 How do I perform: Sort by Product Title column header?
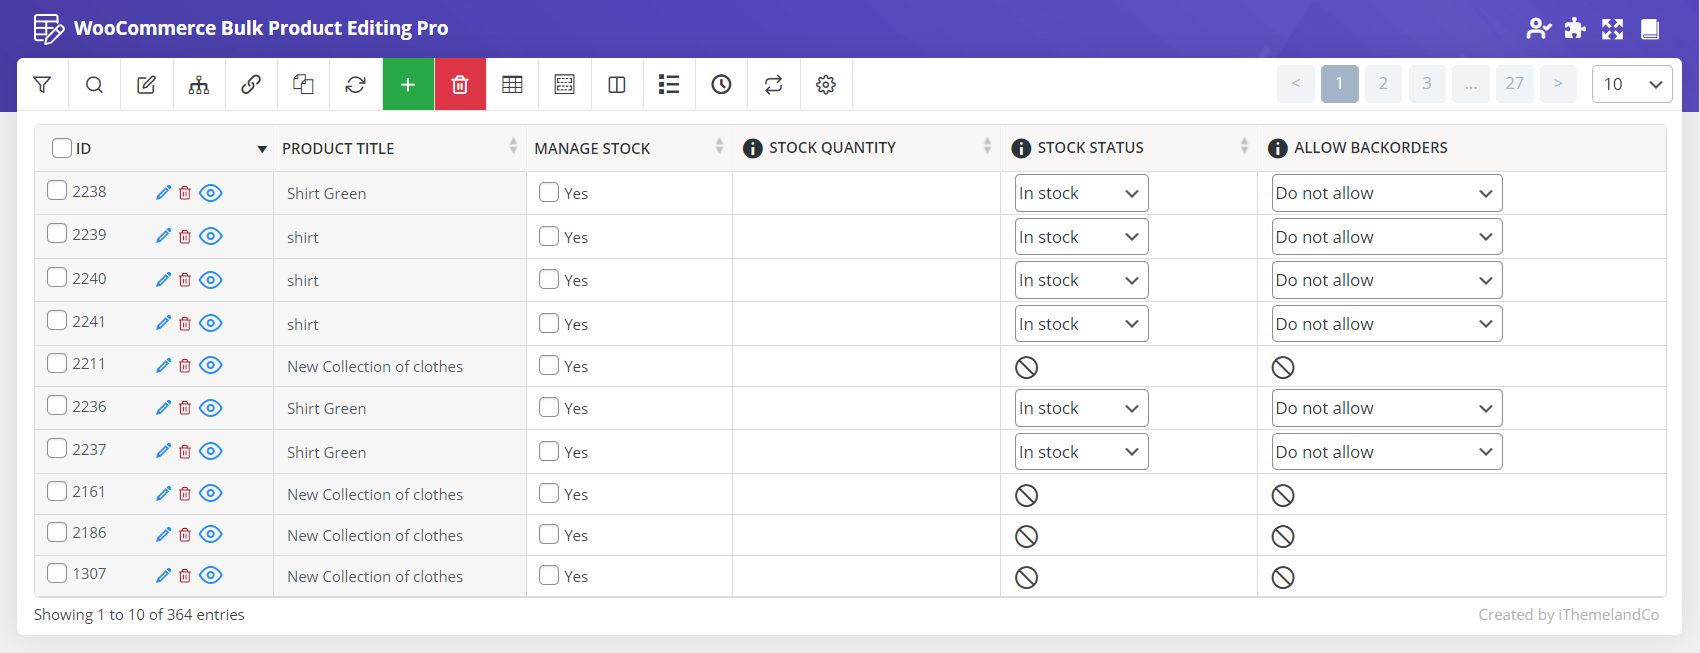tap(338, 148)
